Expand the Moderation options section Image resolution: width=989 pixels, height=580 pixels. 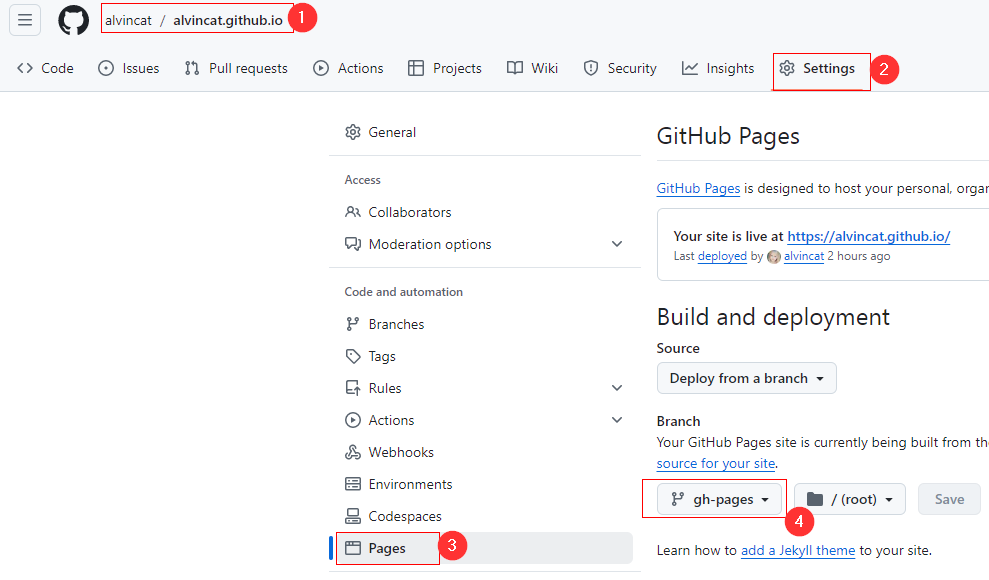(x=617, y=244)
